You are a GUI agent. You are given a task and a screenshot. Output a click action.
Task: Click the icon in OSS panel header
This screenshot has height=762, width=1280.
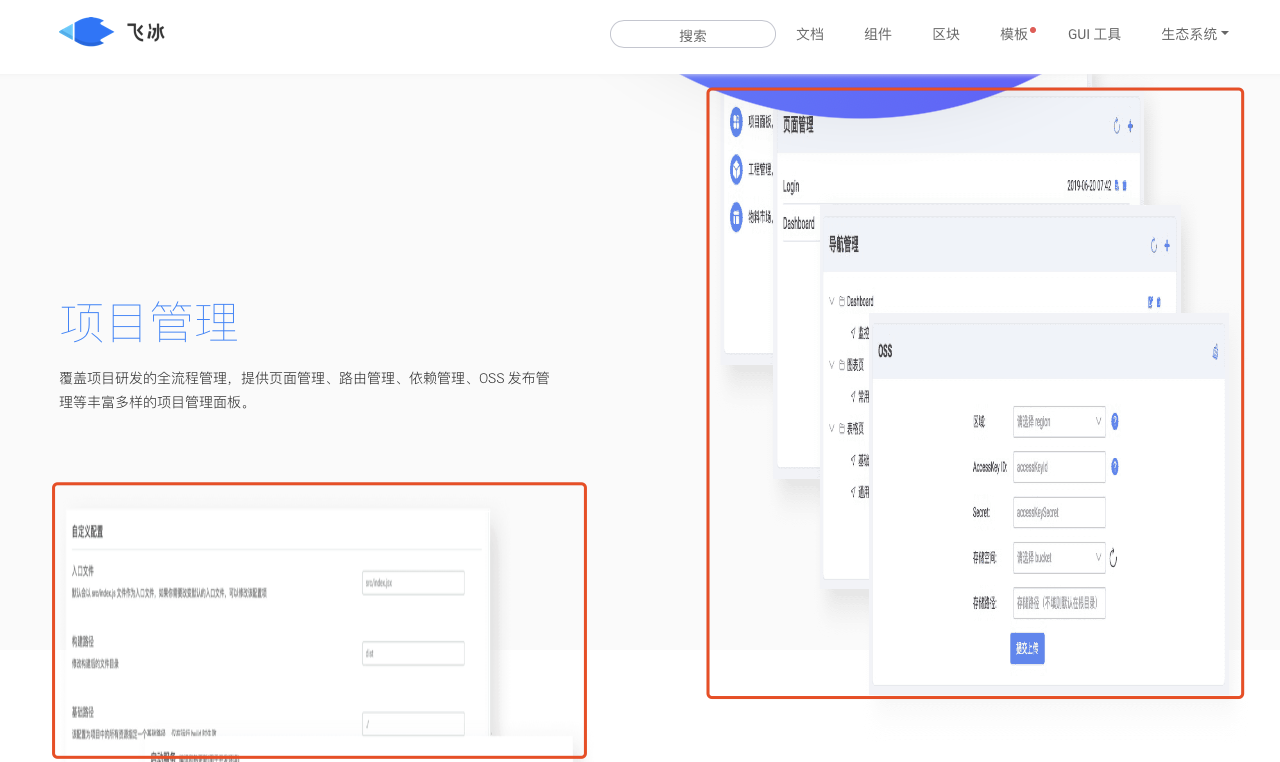pos(1215,352)
